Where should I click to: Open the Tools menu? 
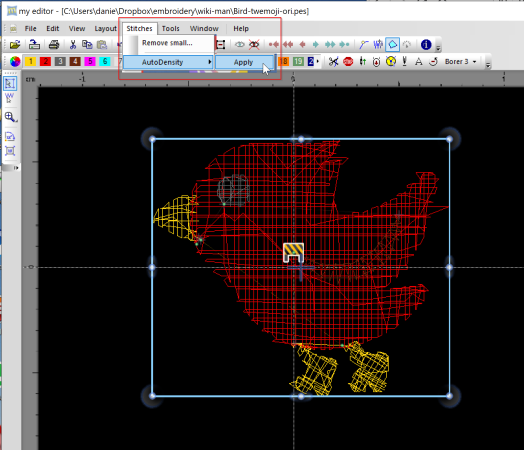[x=170, y=29]
